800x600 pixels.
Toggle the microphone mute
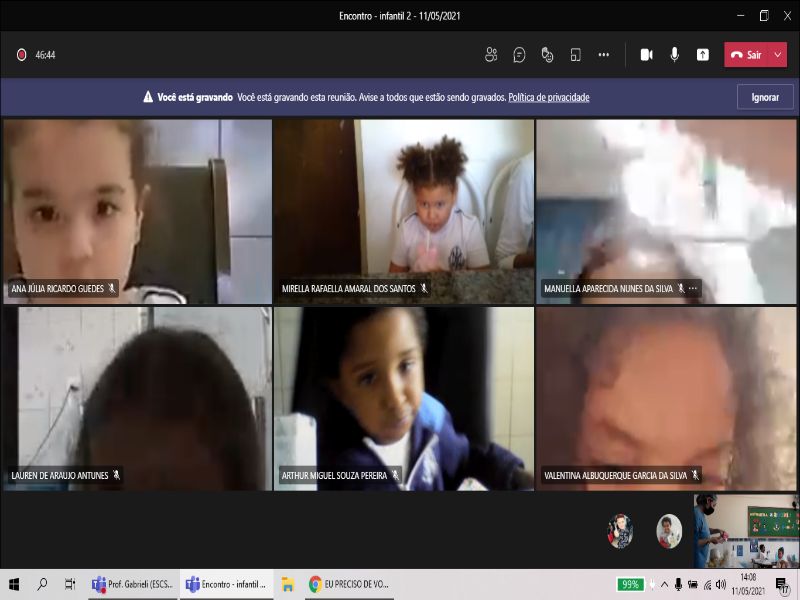[675, 55]
